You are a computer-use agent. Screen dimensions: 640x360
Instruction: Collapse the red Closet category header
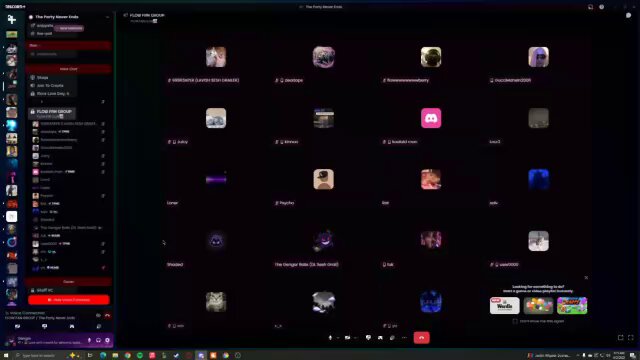[x=69, y=282]
